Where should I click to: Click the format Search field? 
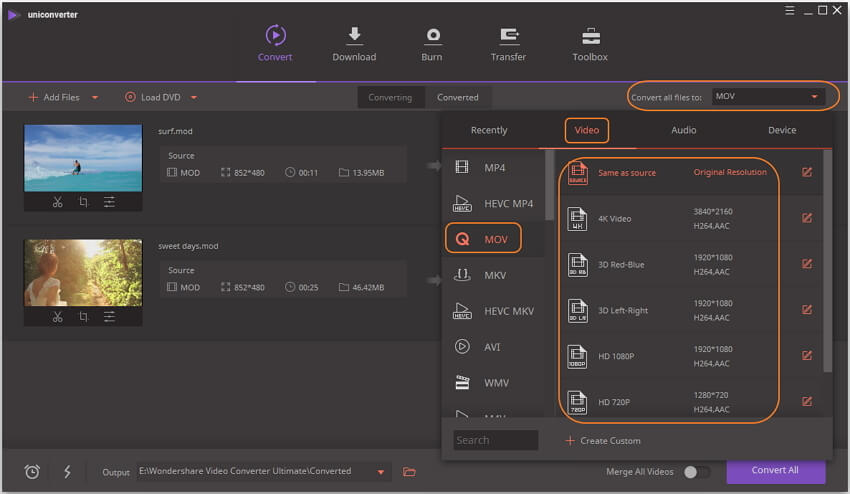[x=495, y=440]
